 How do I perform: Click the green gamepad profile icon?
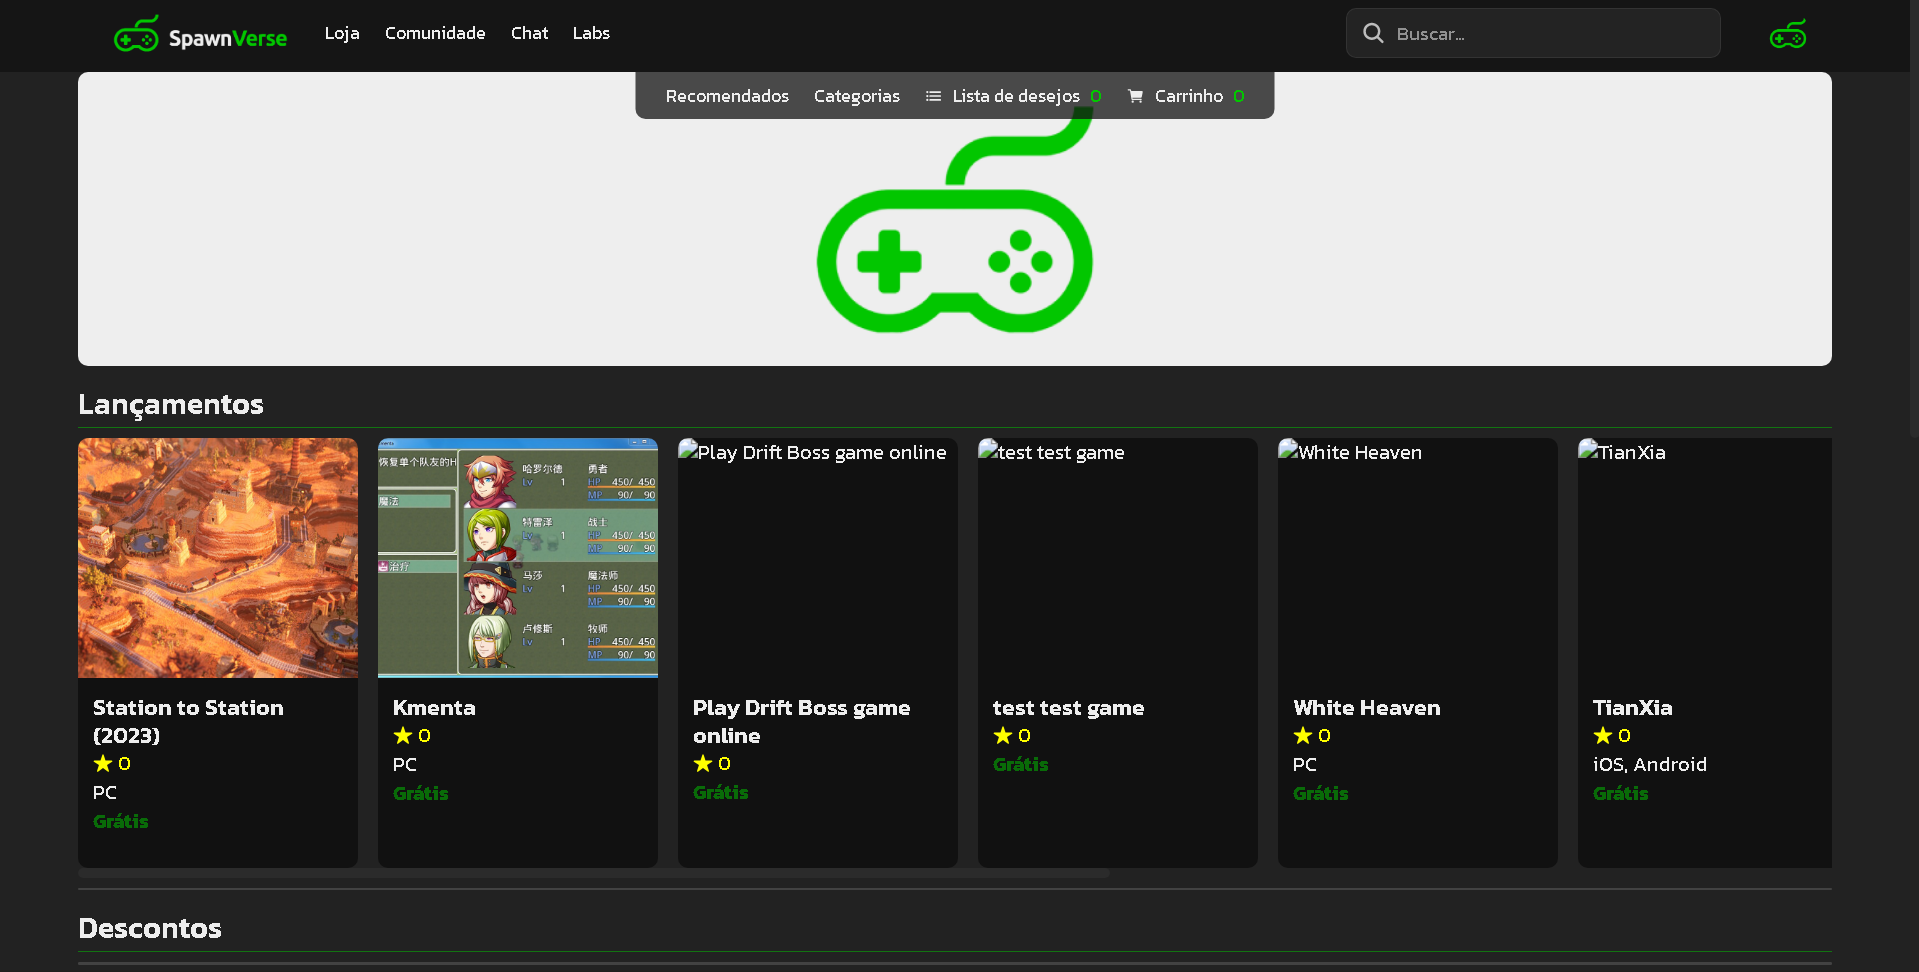(x=1787, y=35)
